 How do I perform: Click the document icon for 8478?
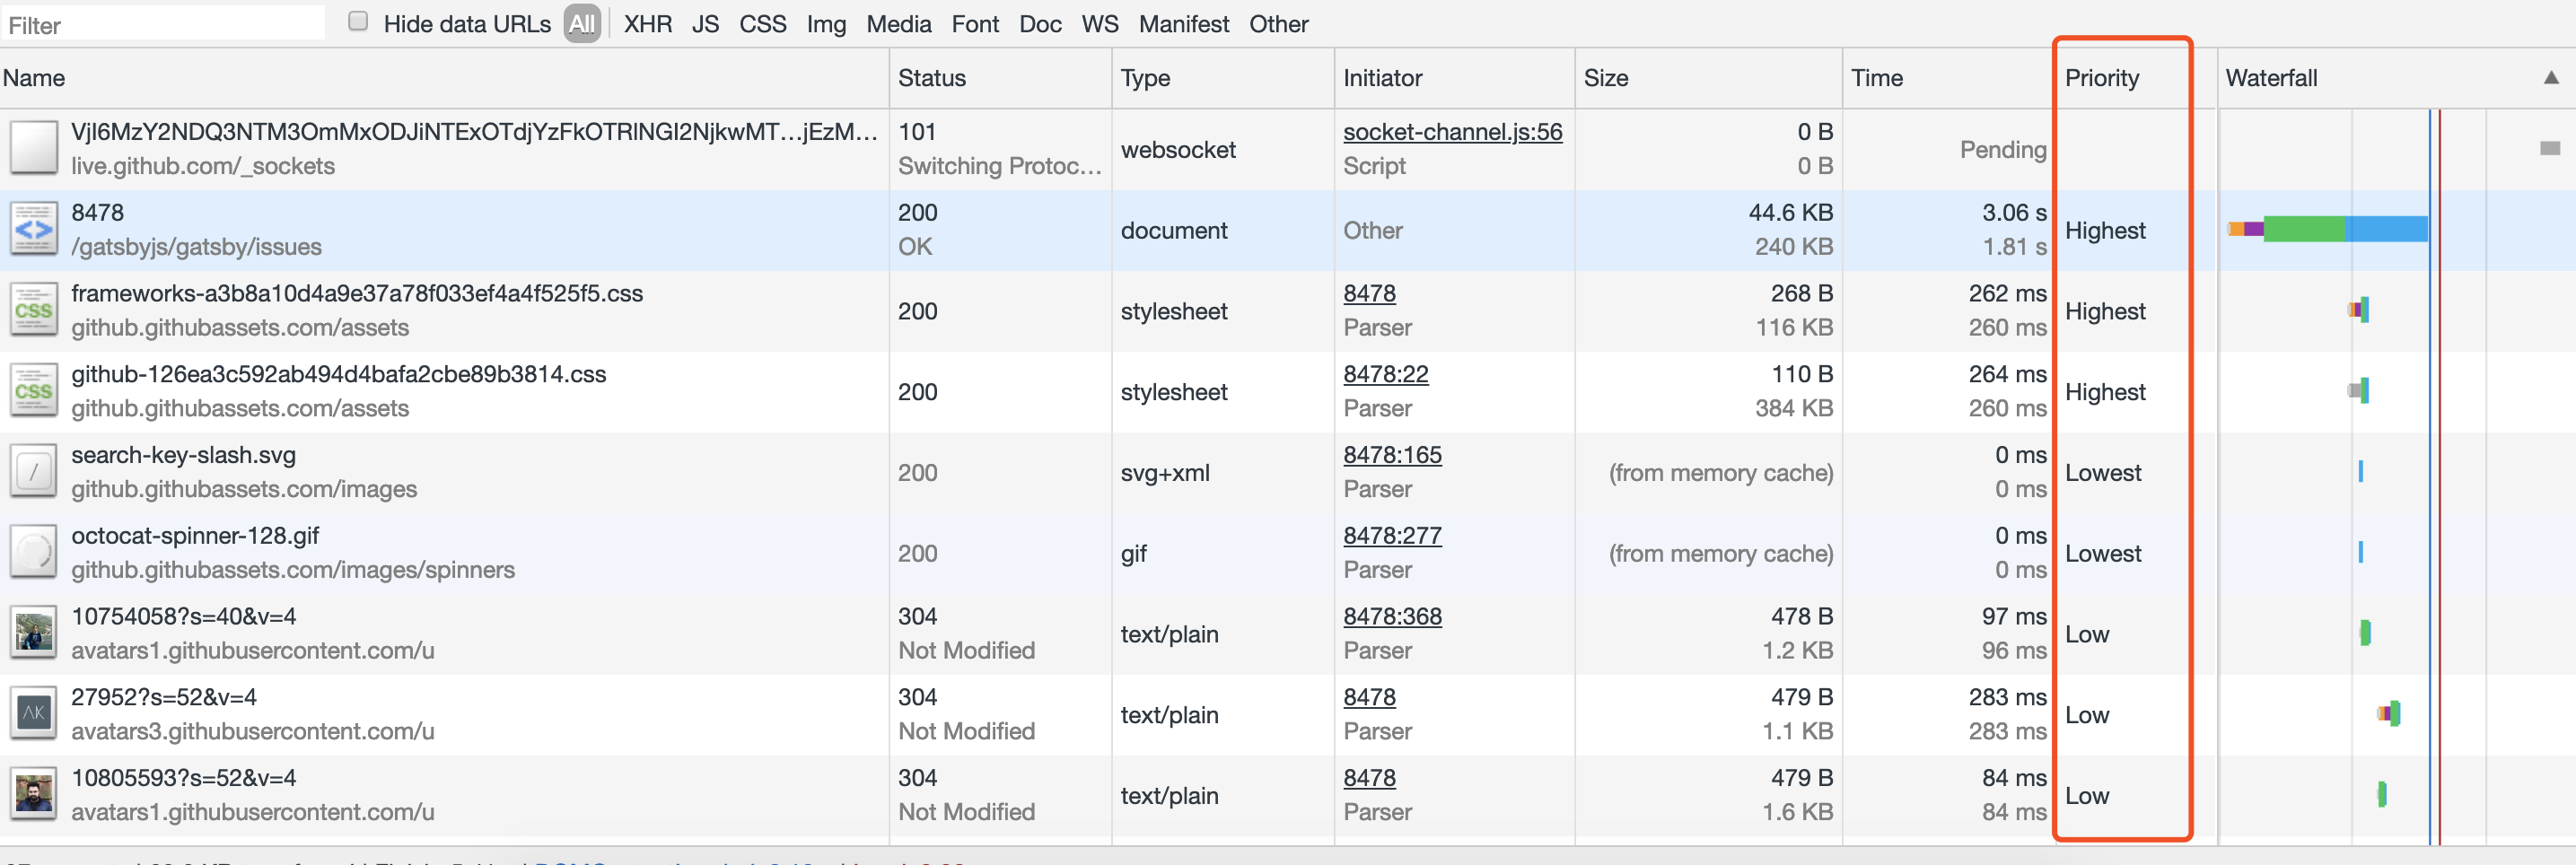tap(34, 229)
